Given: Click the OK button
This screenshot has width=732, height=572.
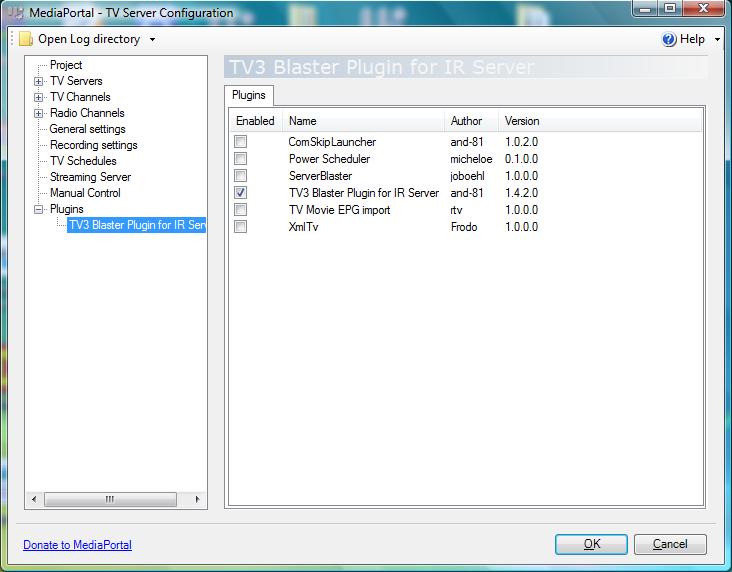Looking at the screenshot, I should (591, 544).
